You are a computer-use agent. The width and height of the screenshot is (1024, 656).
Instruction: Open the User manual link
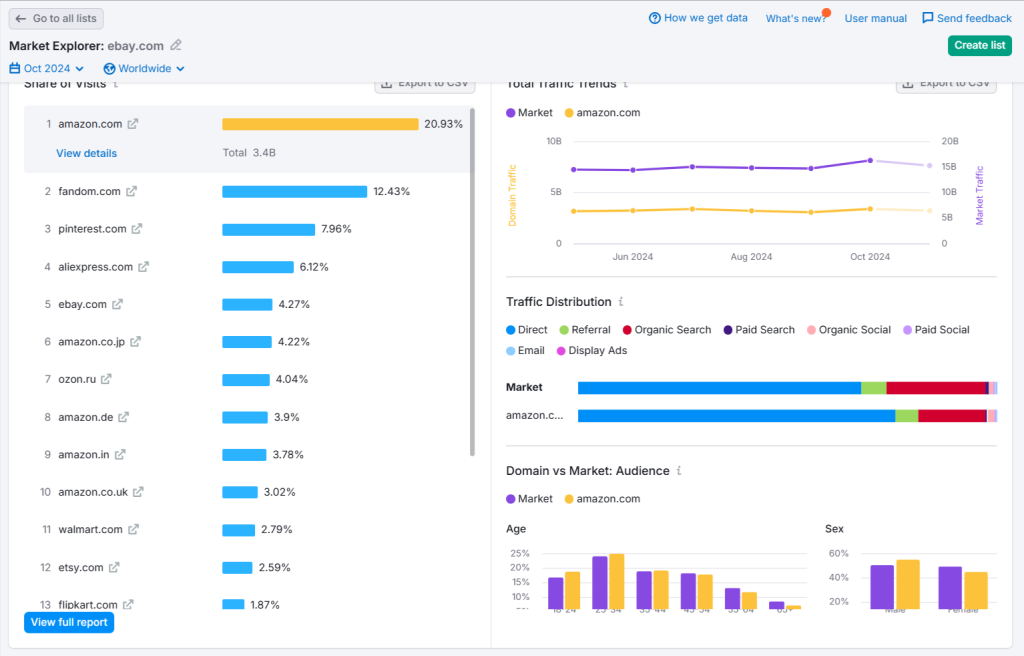[x=876, y=18]
